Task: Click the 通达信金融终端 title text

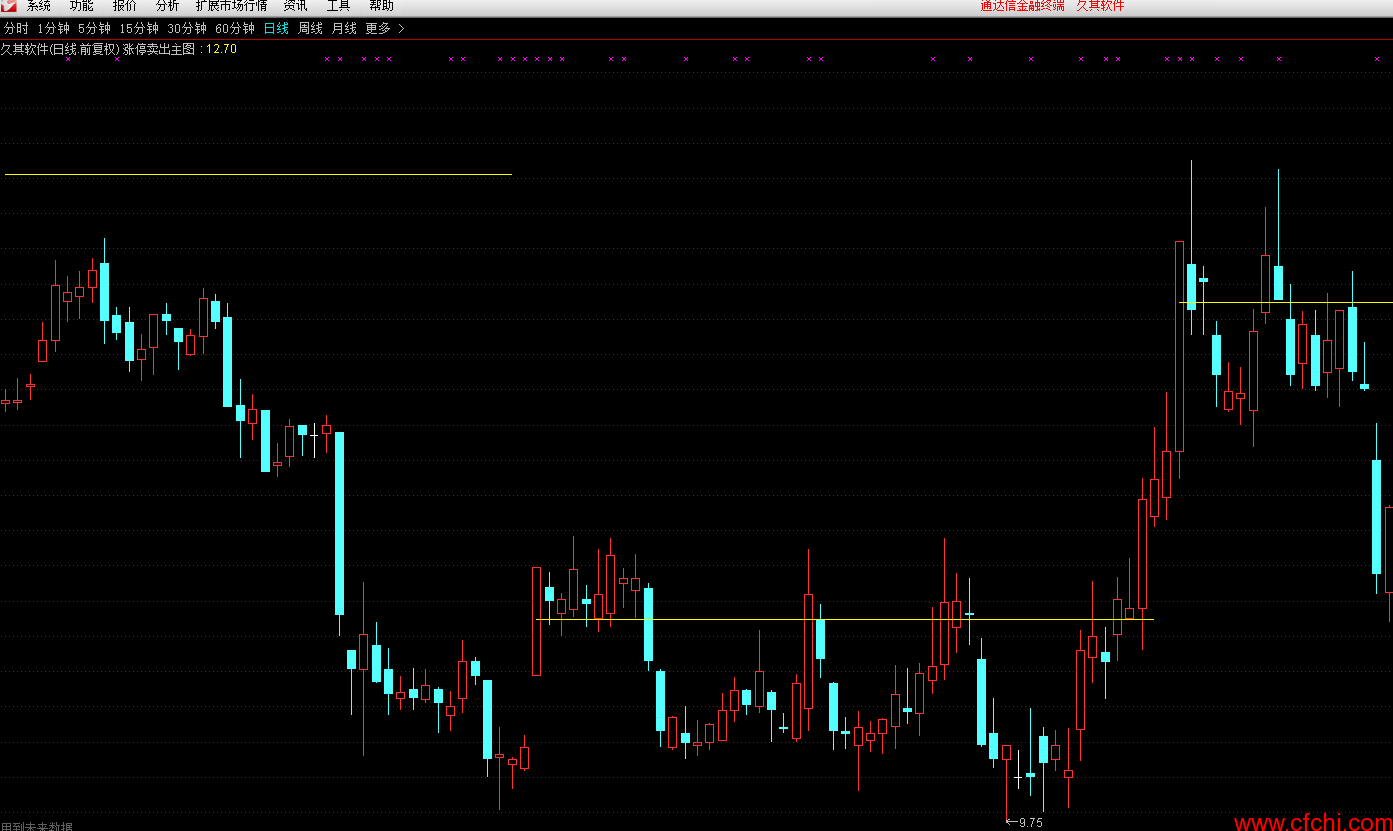Action: 1022,6
